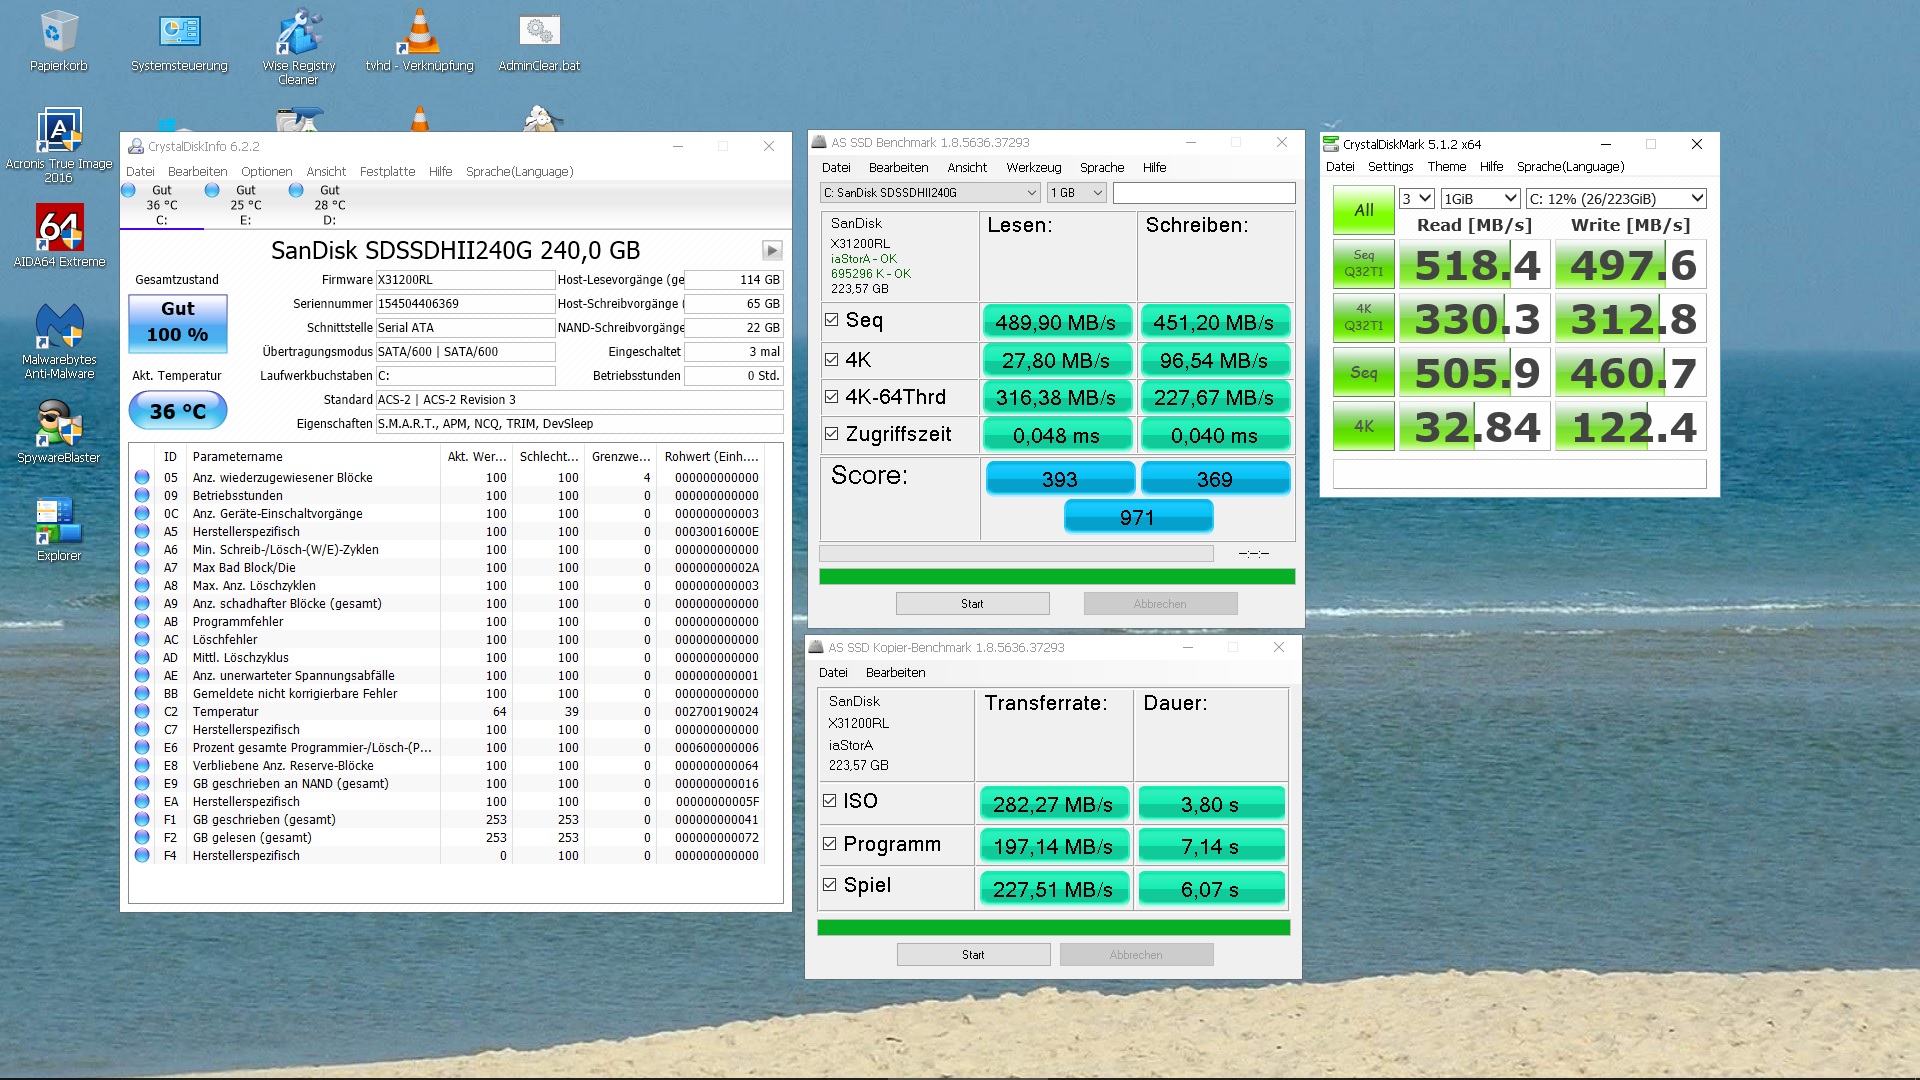Image resolution: width=1920 pixels, height=1080 pixels.
Task: Click the empty text field in AS SSD Benchmark
Action: pyautogui.click(x=1204, y=193)
